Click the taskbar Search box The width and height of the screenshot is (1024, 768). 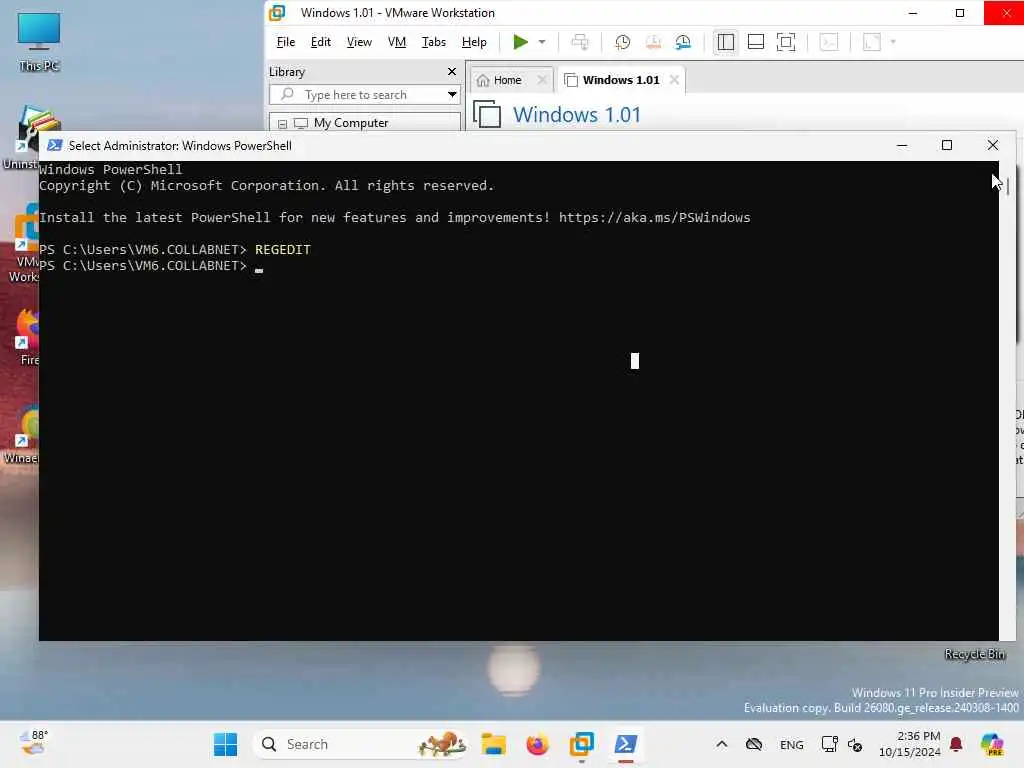360,744
